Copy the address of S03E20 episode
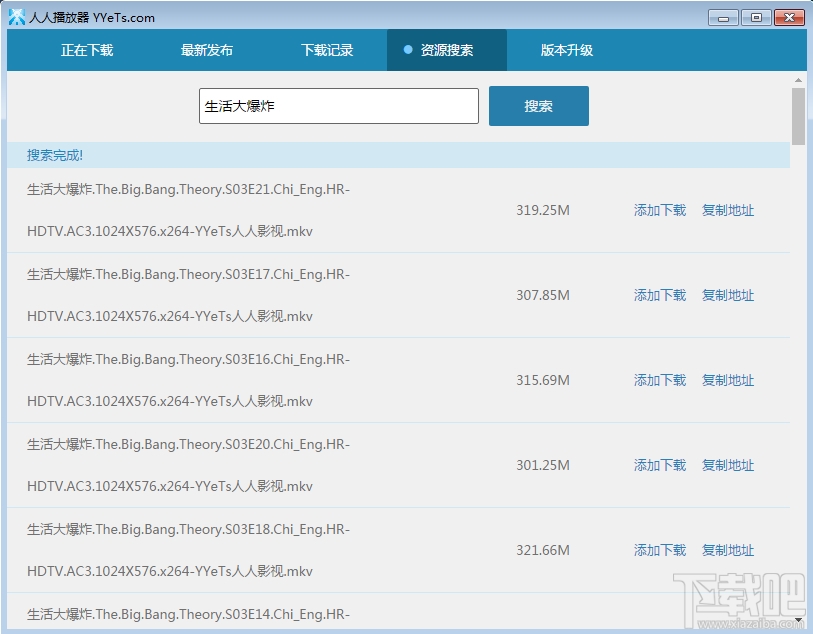 728,466
